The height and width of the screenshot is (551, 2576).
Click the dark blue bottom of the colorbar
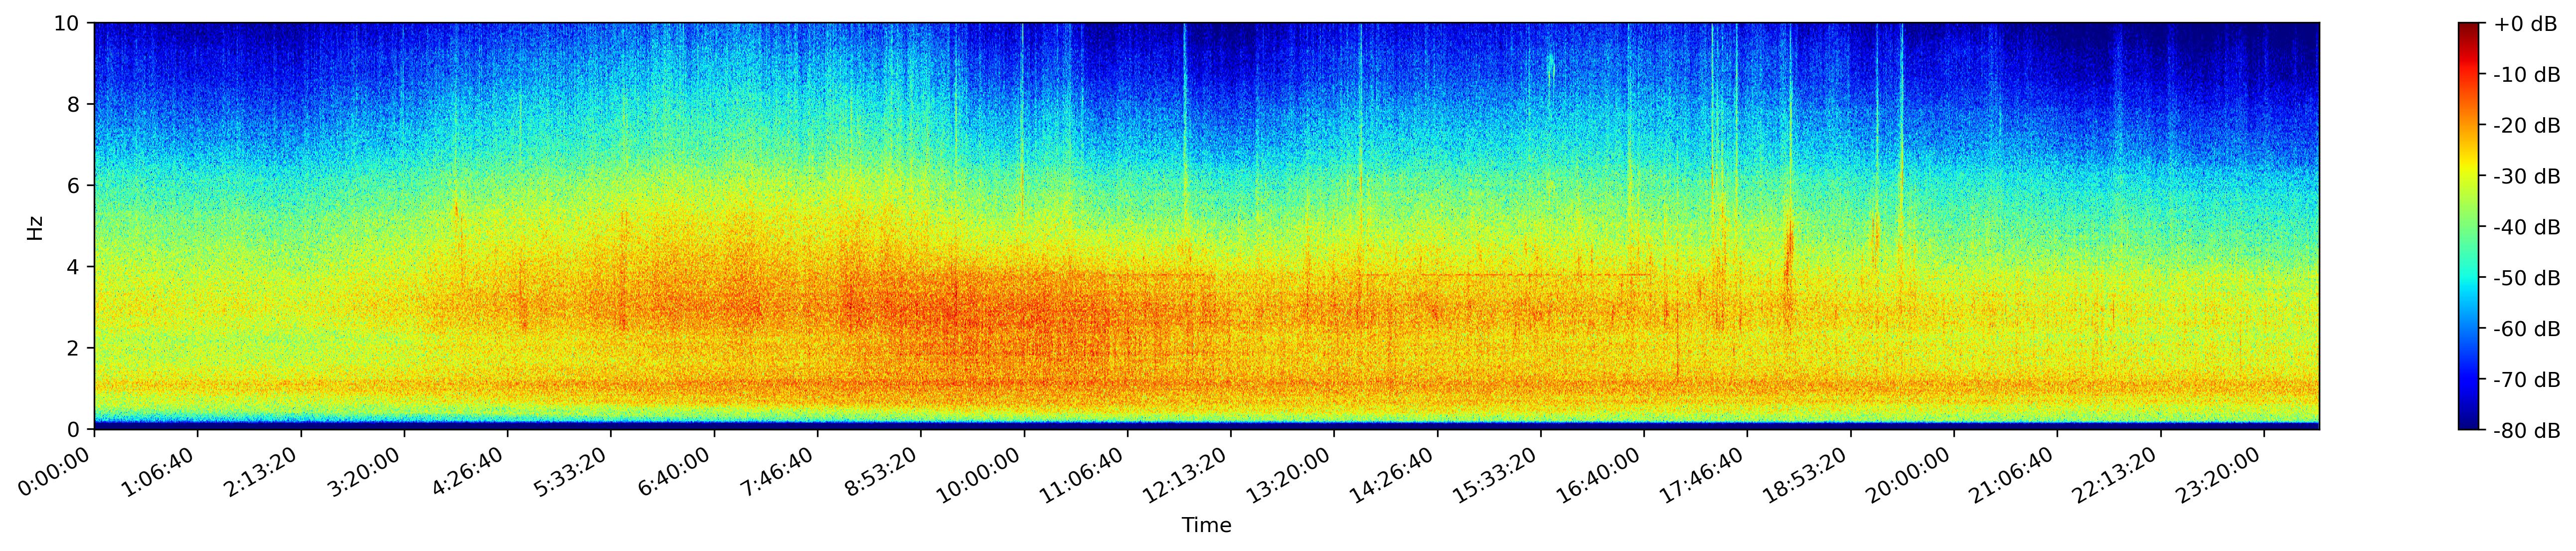(x=2468, y=422)
